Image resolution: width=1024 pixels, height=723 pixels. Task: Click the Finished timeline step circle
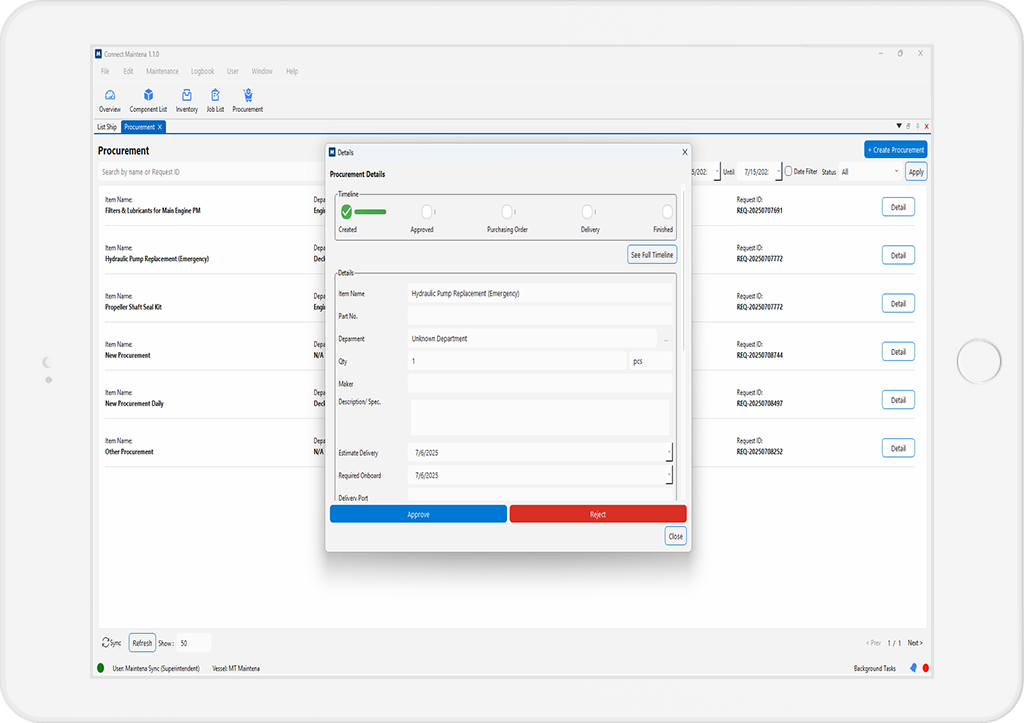[667, 212]
